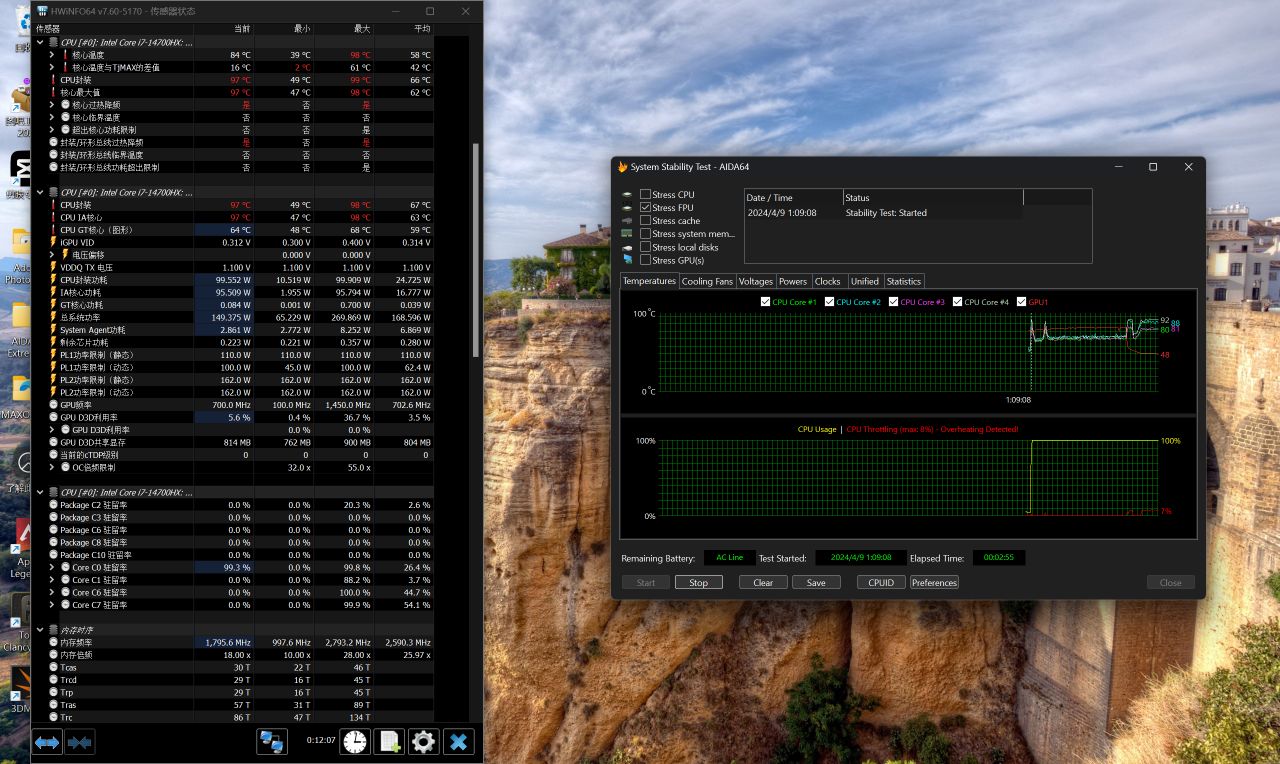
Task: Save the stability test results
Action: click(816, 583)
